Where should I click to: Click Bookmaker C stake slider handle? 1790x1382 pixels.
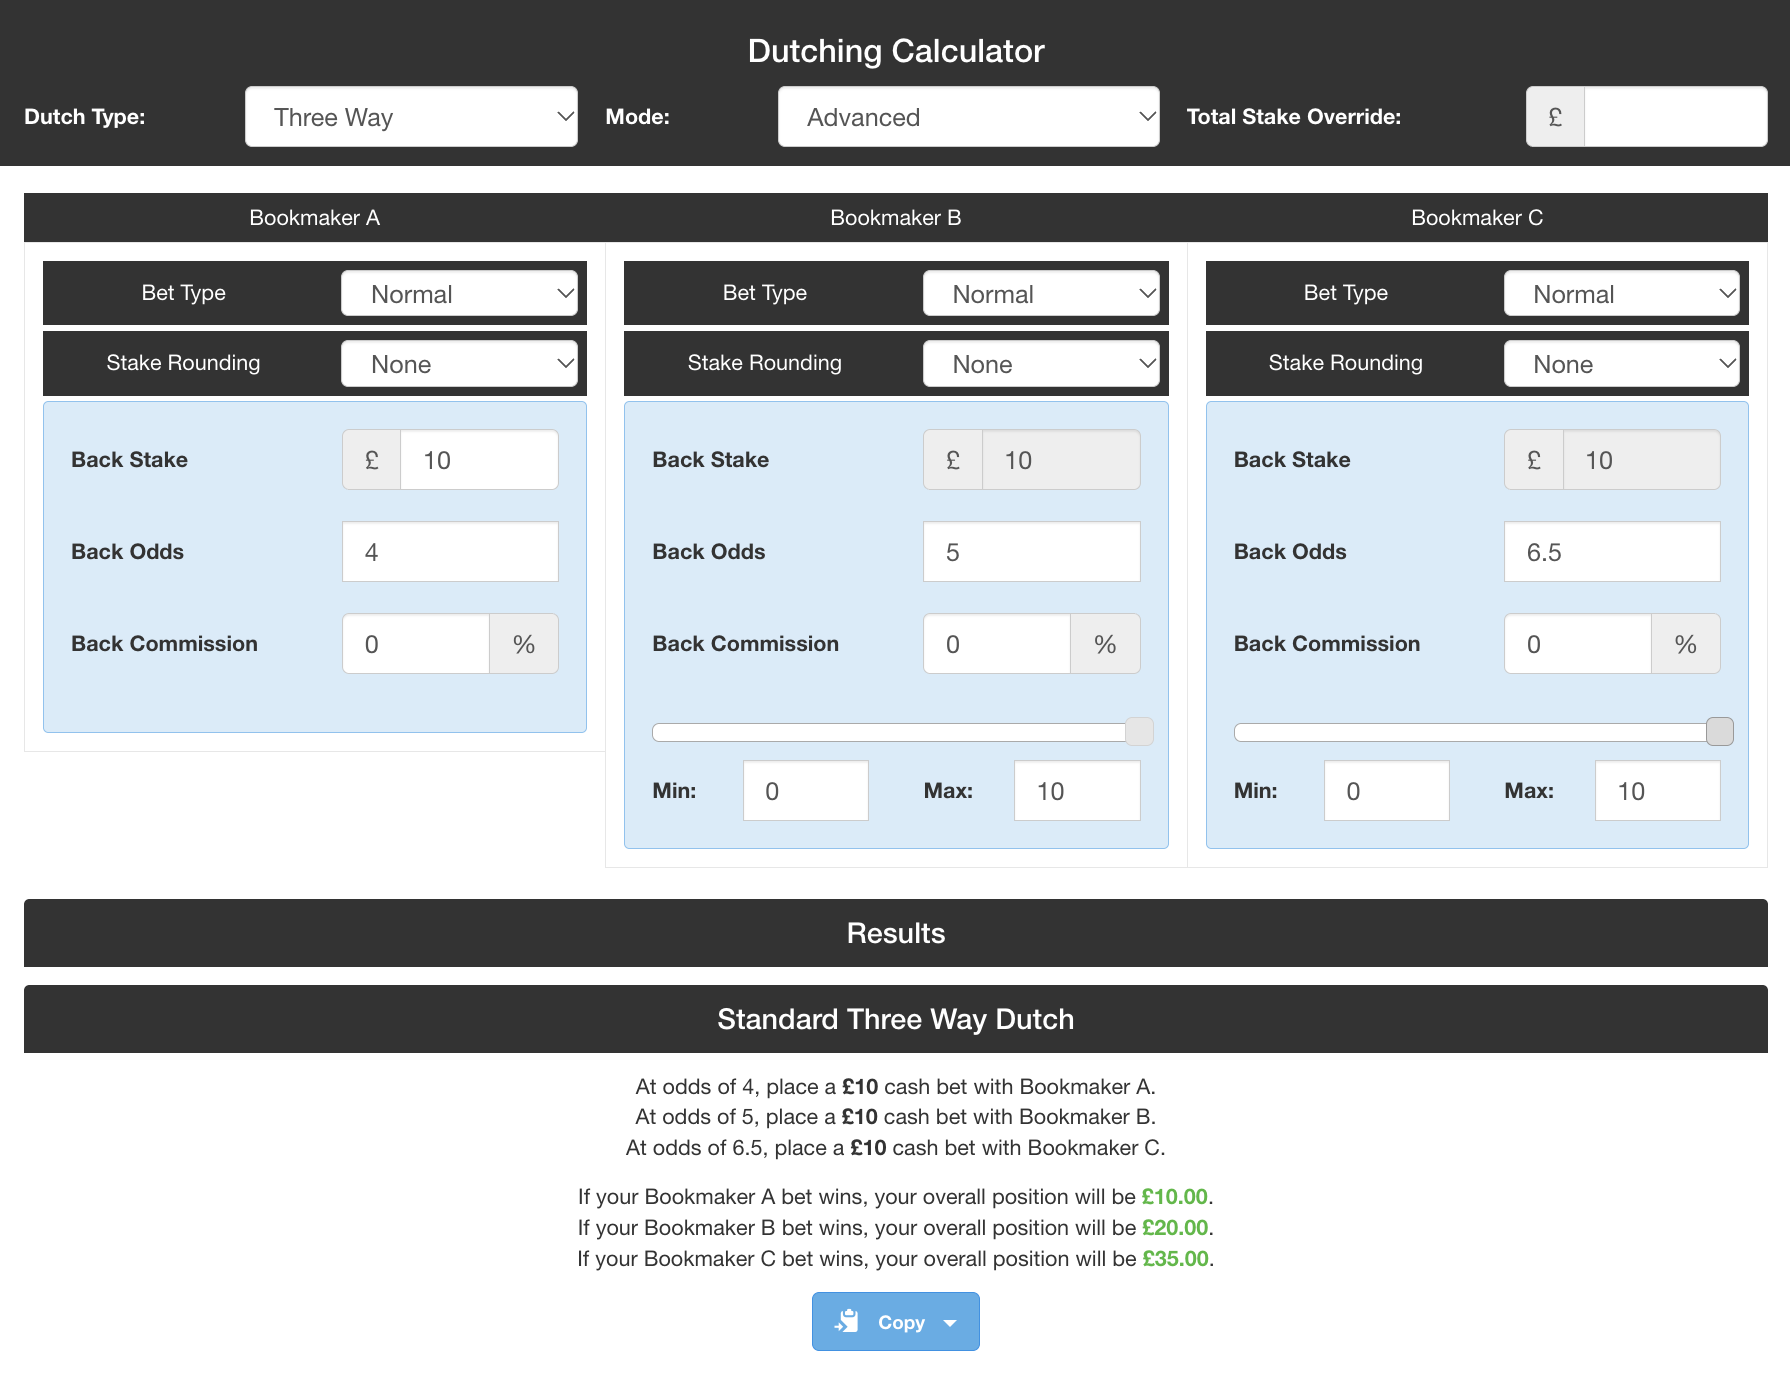point(1720,732)
